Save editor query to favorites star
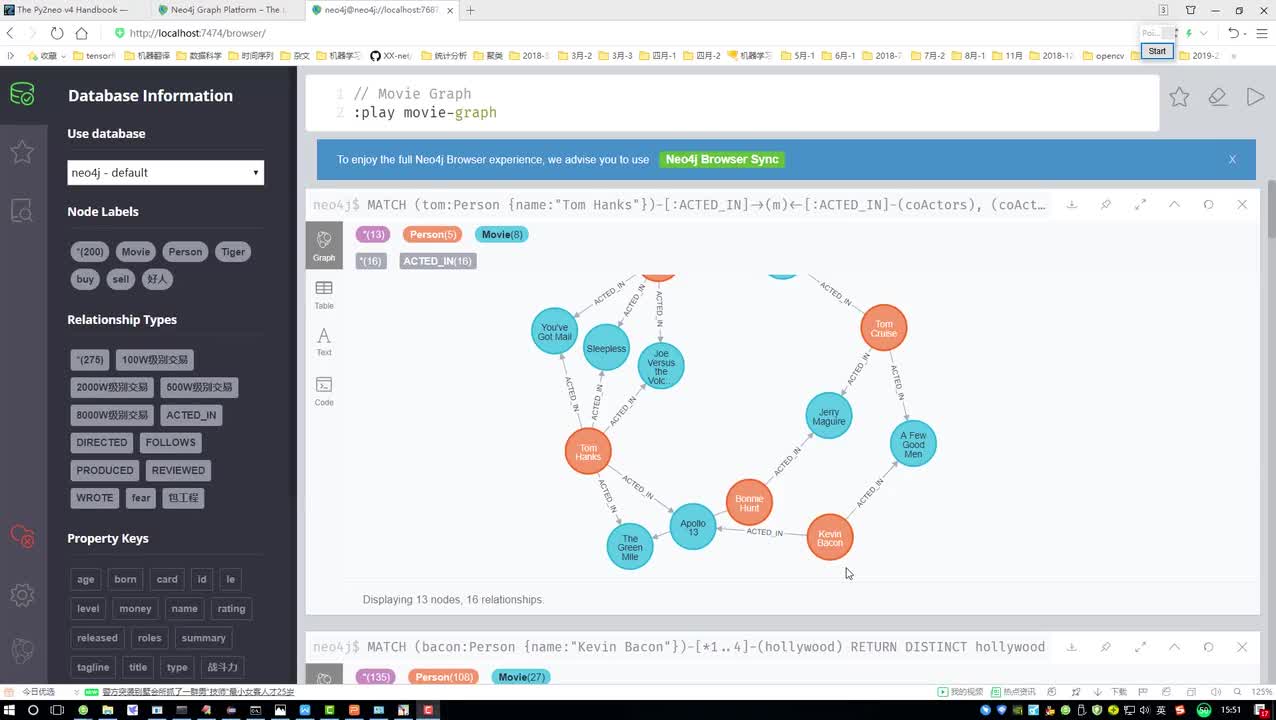 point(1179,97)
